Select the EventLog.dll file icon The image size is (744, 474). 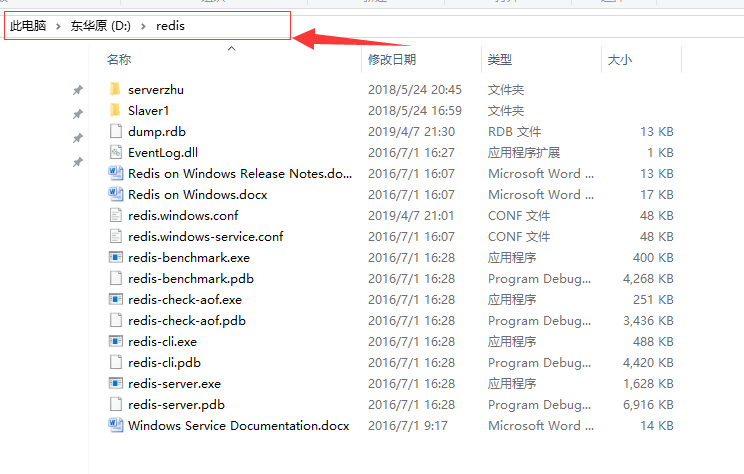pos(116,152)
